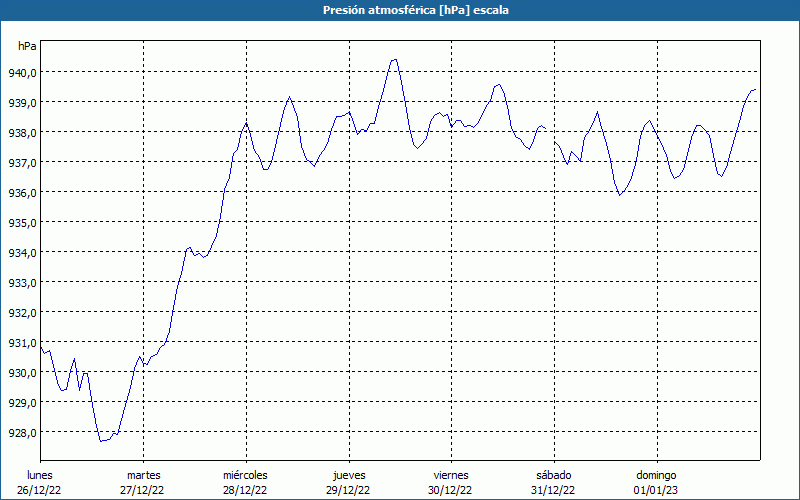Select the 'viernes' day label
The image size is (800, 500).
click(x=451, y=475)
